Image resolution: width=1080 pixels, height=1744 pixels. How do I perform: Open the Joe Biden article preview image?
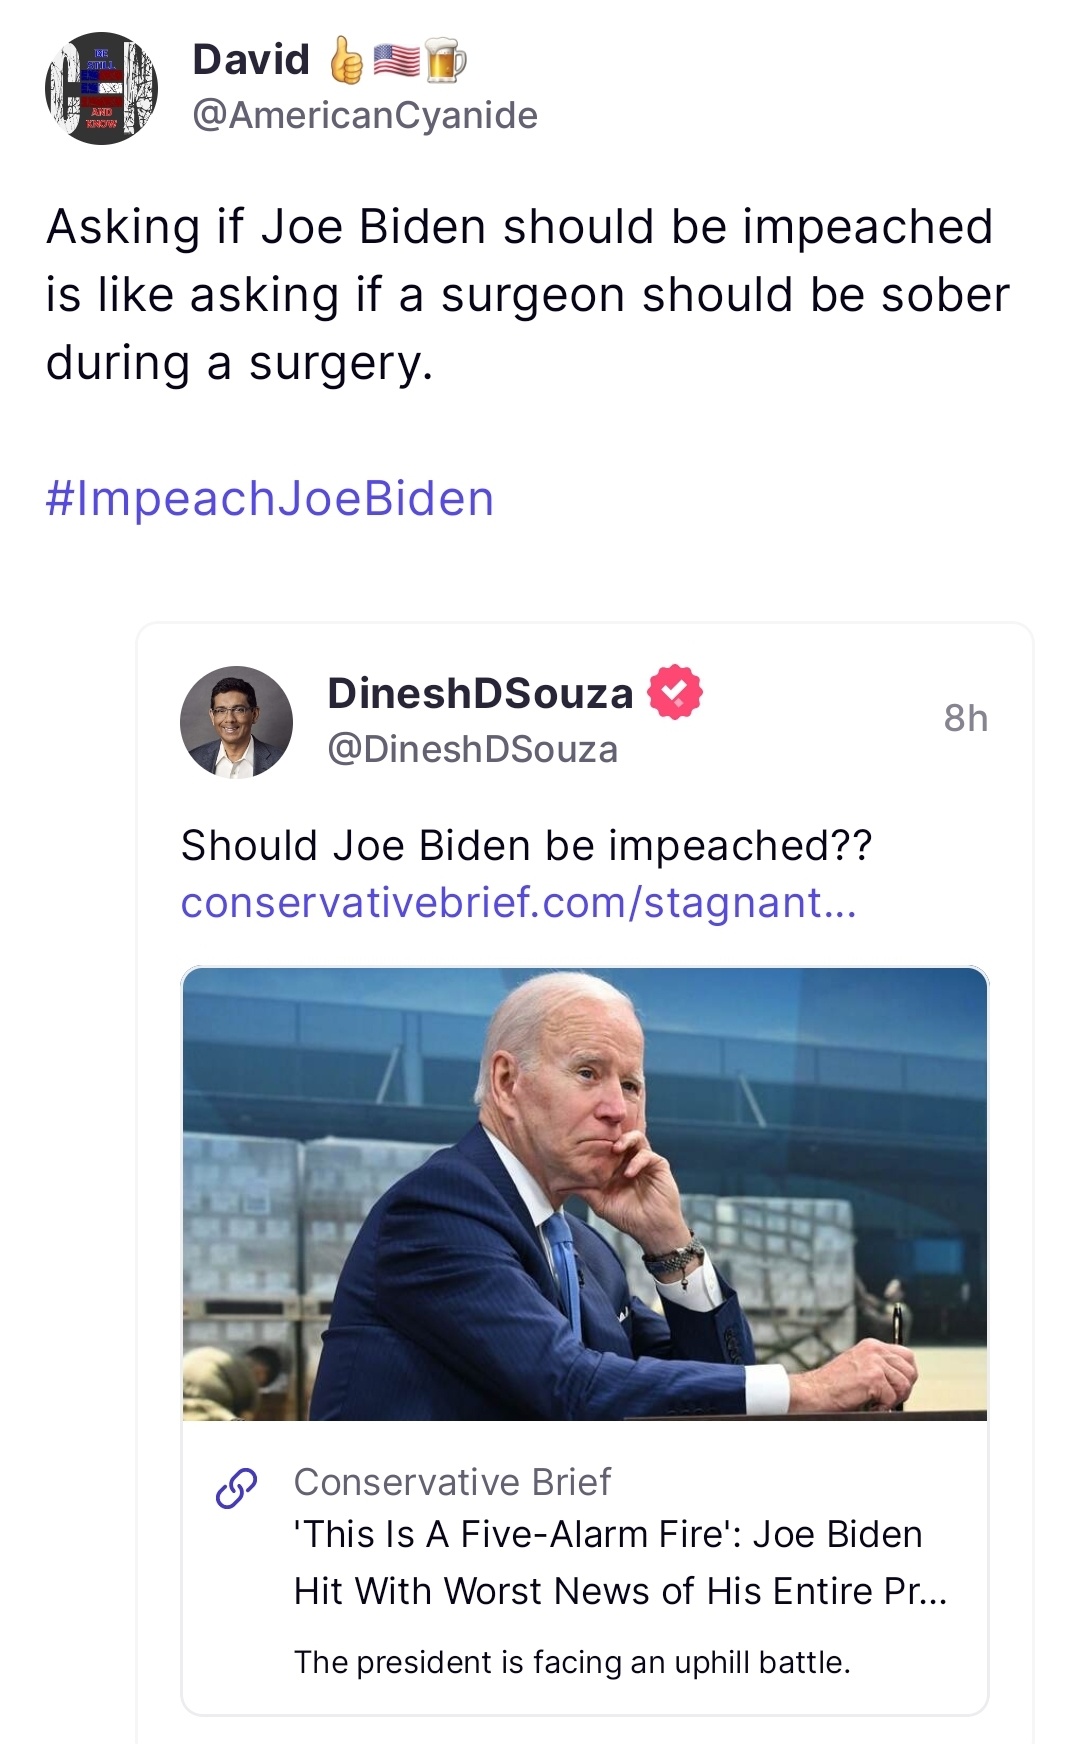tap(584, 1193)
